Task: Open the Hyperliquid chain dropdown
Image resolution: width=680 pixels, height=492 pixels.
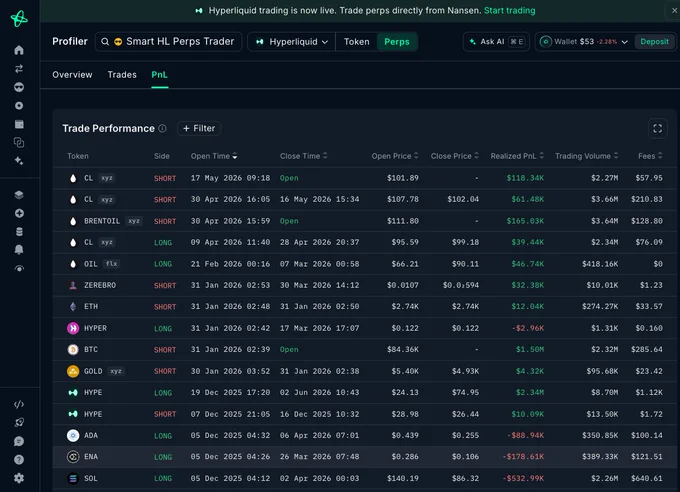Action: click(x=292, y=42)
